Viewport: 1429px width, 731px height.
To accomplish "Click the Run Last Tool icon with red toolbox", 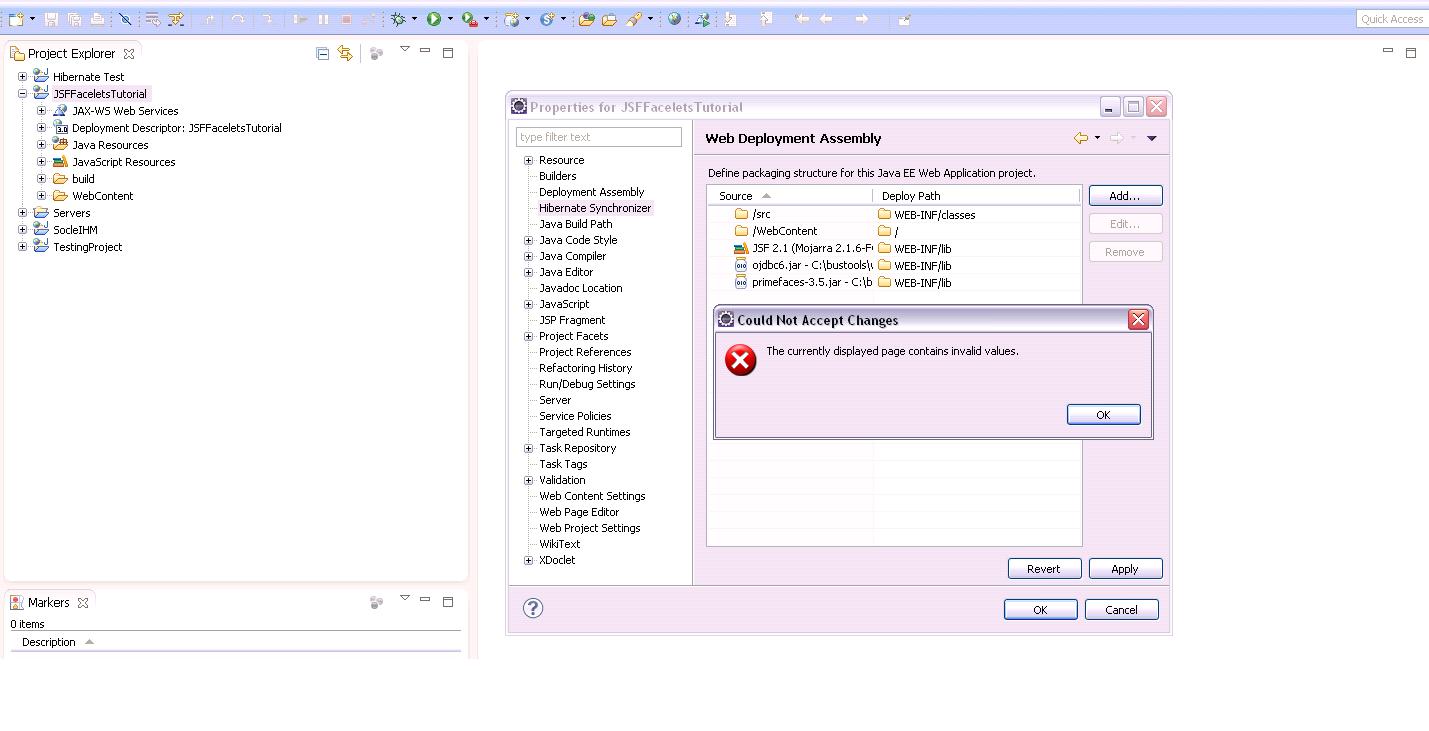I will pyautogui.click(x=470, y=19).
